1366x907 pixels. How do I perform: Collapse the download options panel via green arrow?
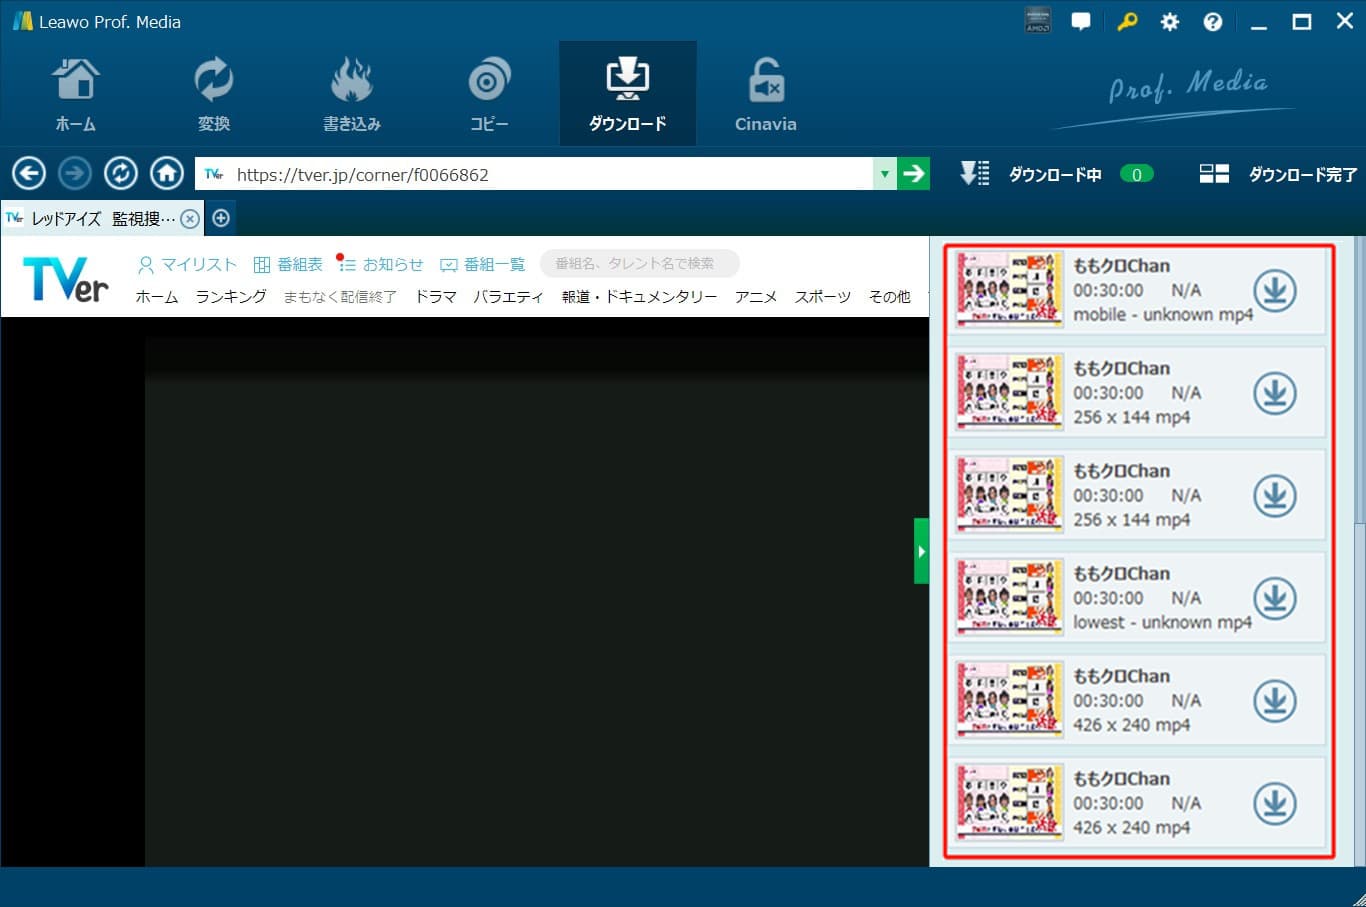click(x=920, y=550)
